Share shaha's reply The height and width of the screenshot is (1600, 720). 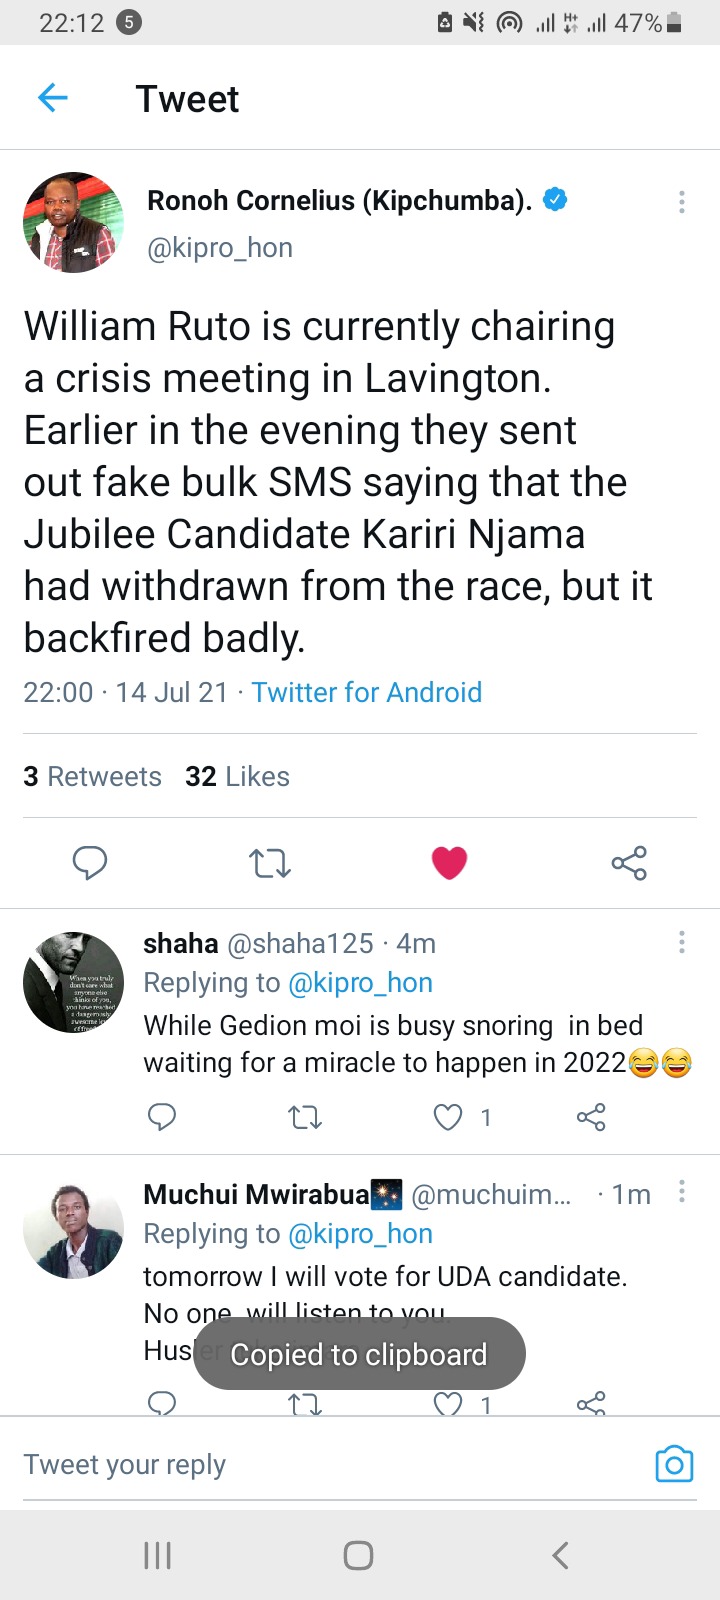tap(591, 1117)
